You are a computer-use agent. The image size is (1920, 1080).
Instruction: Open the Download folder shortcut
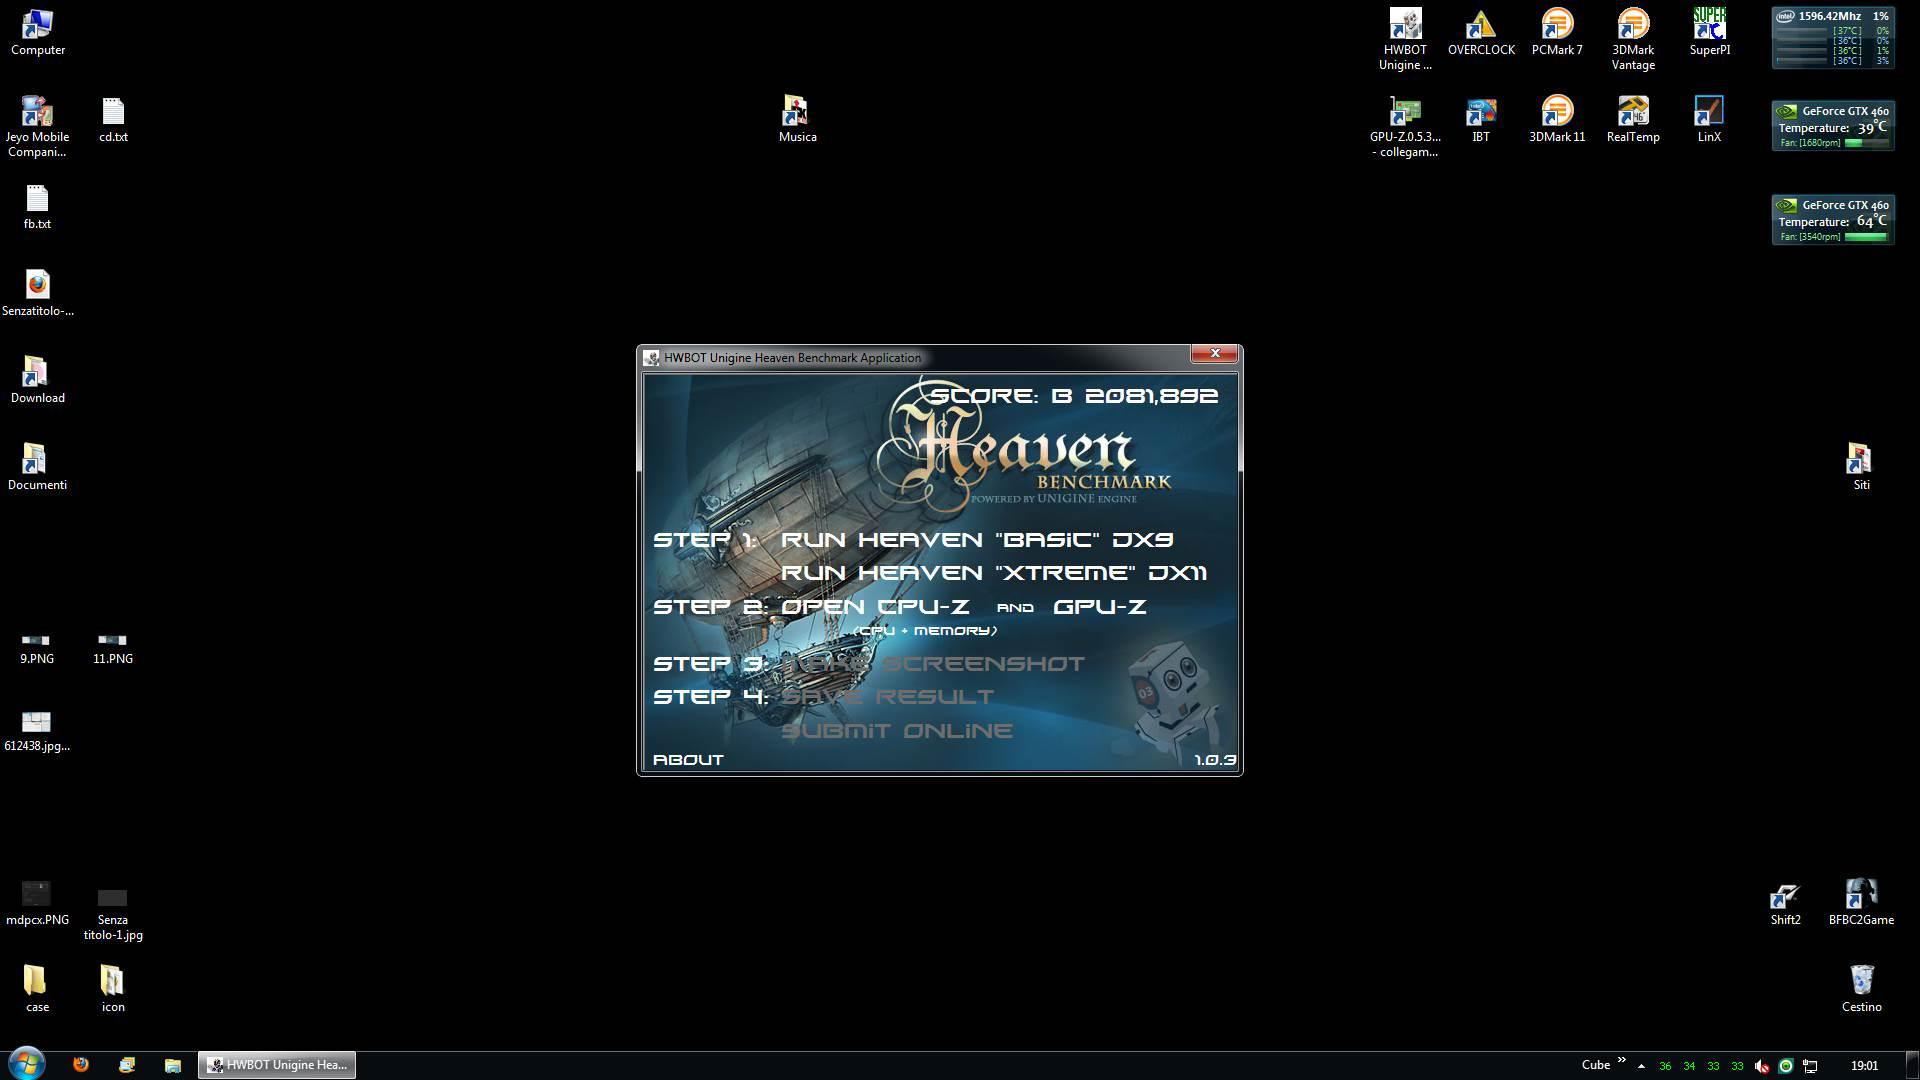coord(38,380)
